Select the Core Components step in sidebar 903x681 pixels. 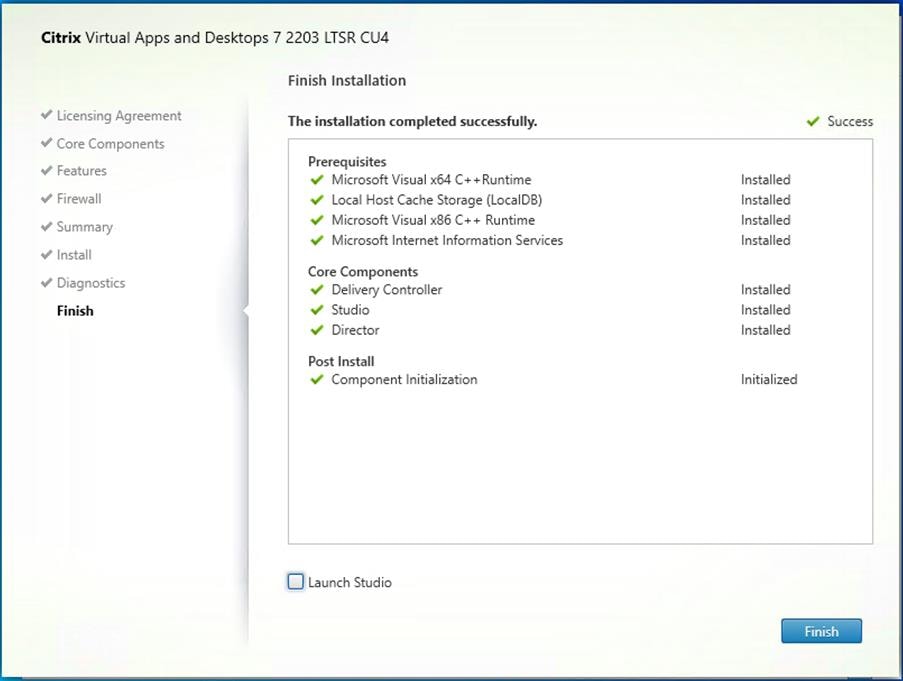coord(110,143)
